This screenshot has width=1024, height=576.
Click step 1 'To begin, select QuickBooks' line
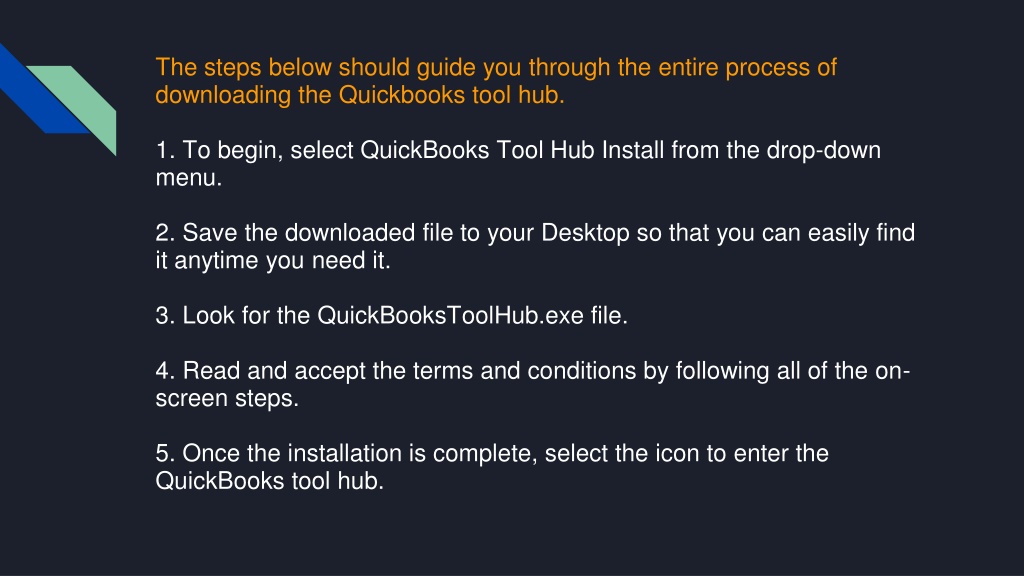[519, 150]
